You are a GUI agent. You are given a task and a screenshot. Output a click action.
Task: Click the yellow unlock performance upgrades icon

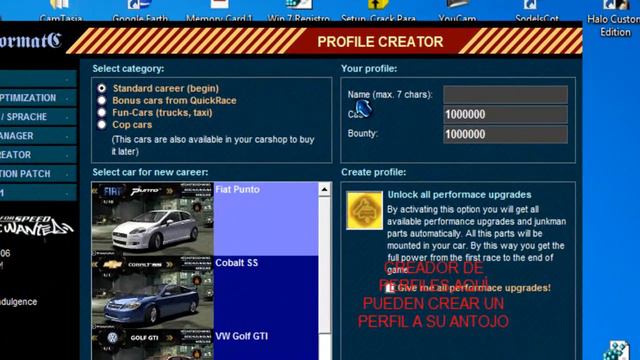coord(364,210)
